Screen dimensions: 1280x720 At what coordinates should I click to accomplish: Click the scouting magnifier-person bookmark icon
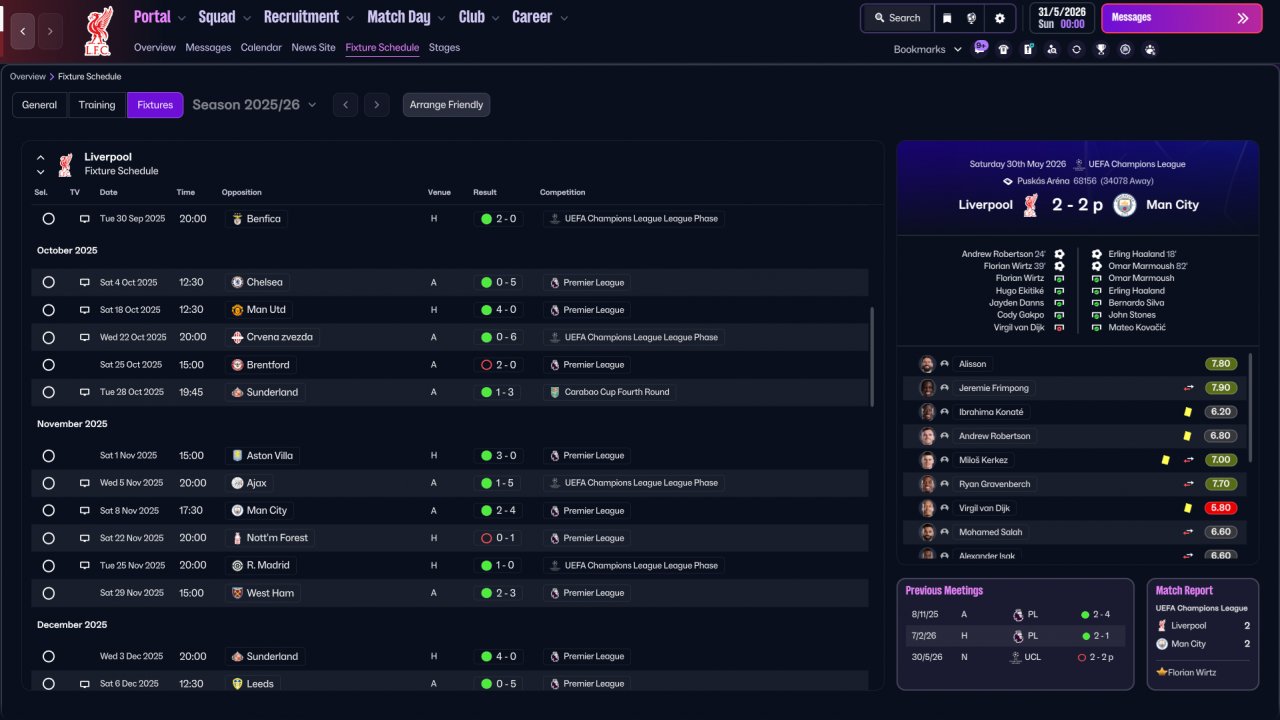point(1052,49)
